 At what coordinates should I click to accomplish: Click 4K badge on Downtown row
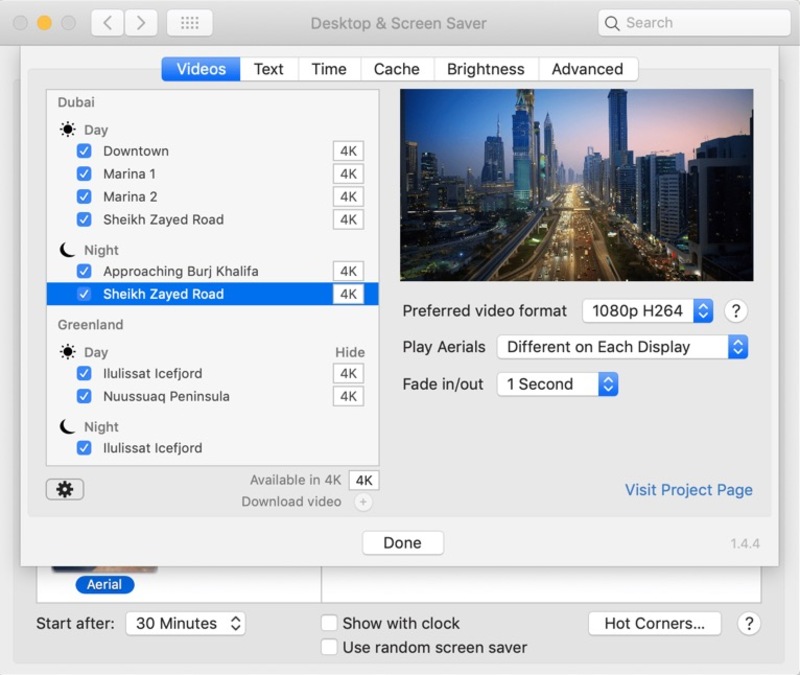pyautogui.click(x=348, y=151)
